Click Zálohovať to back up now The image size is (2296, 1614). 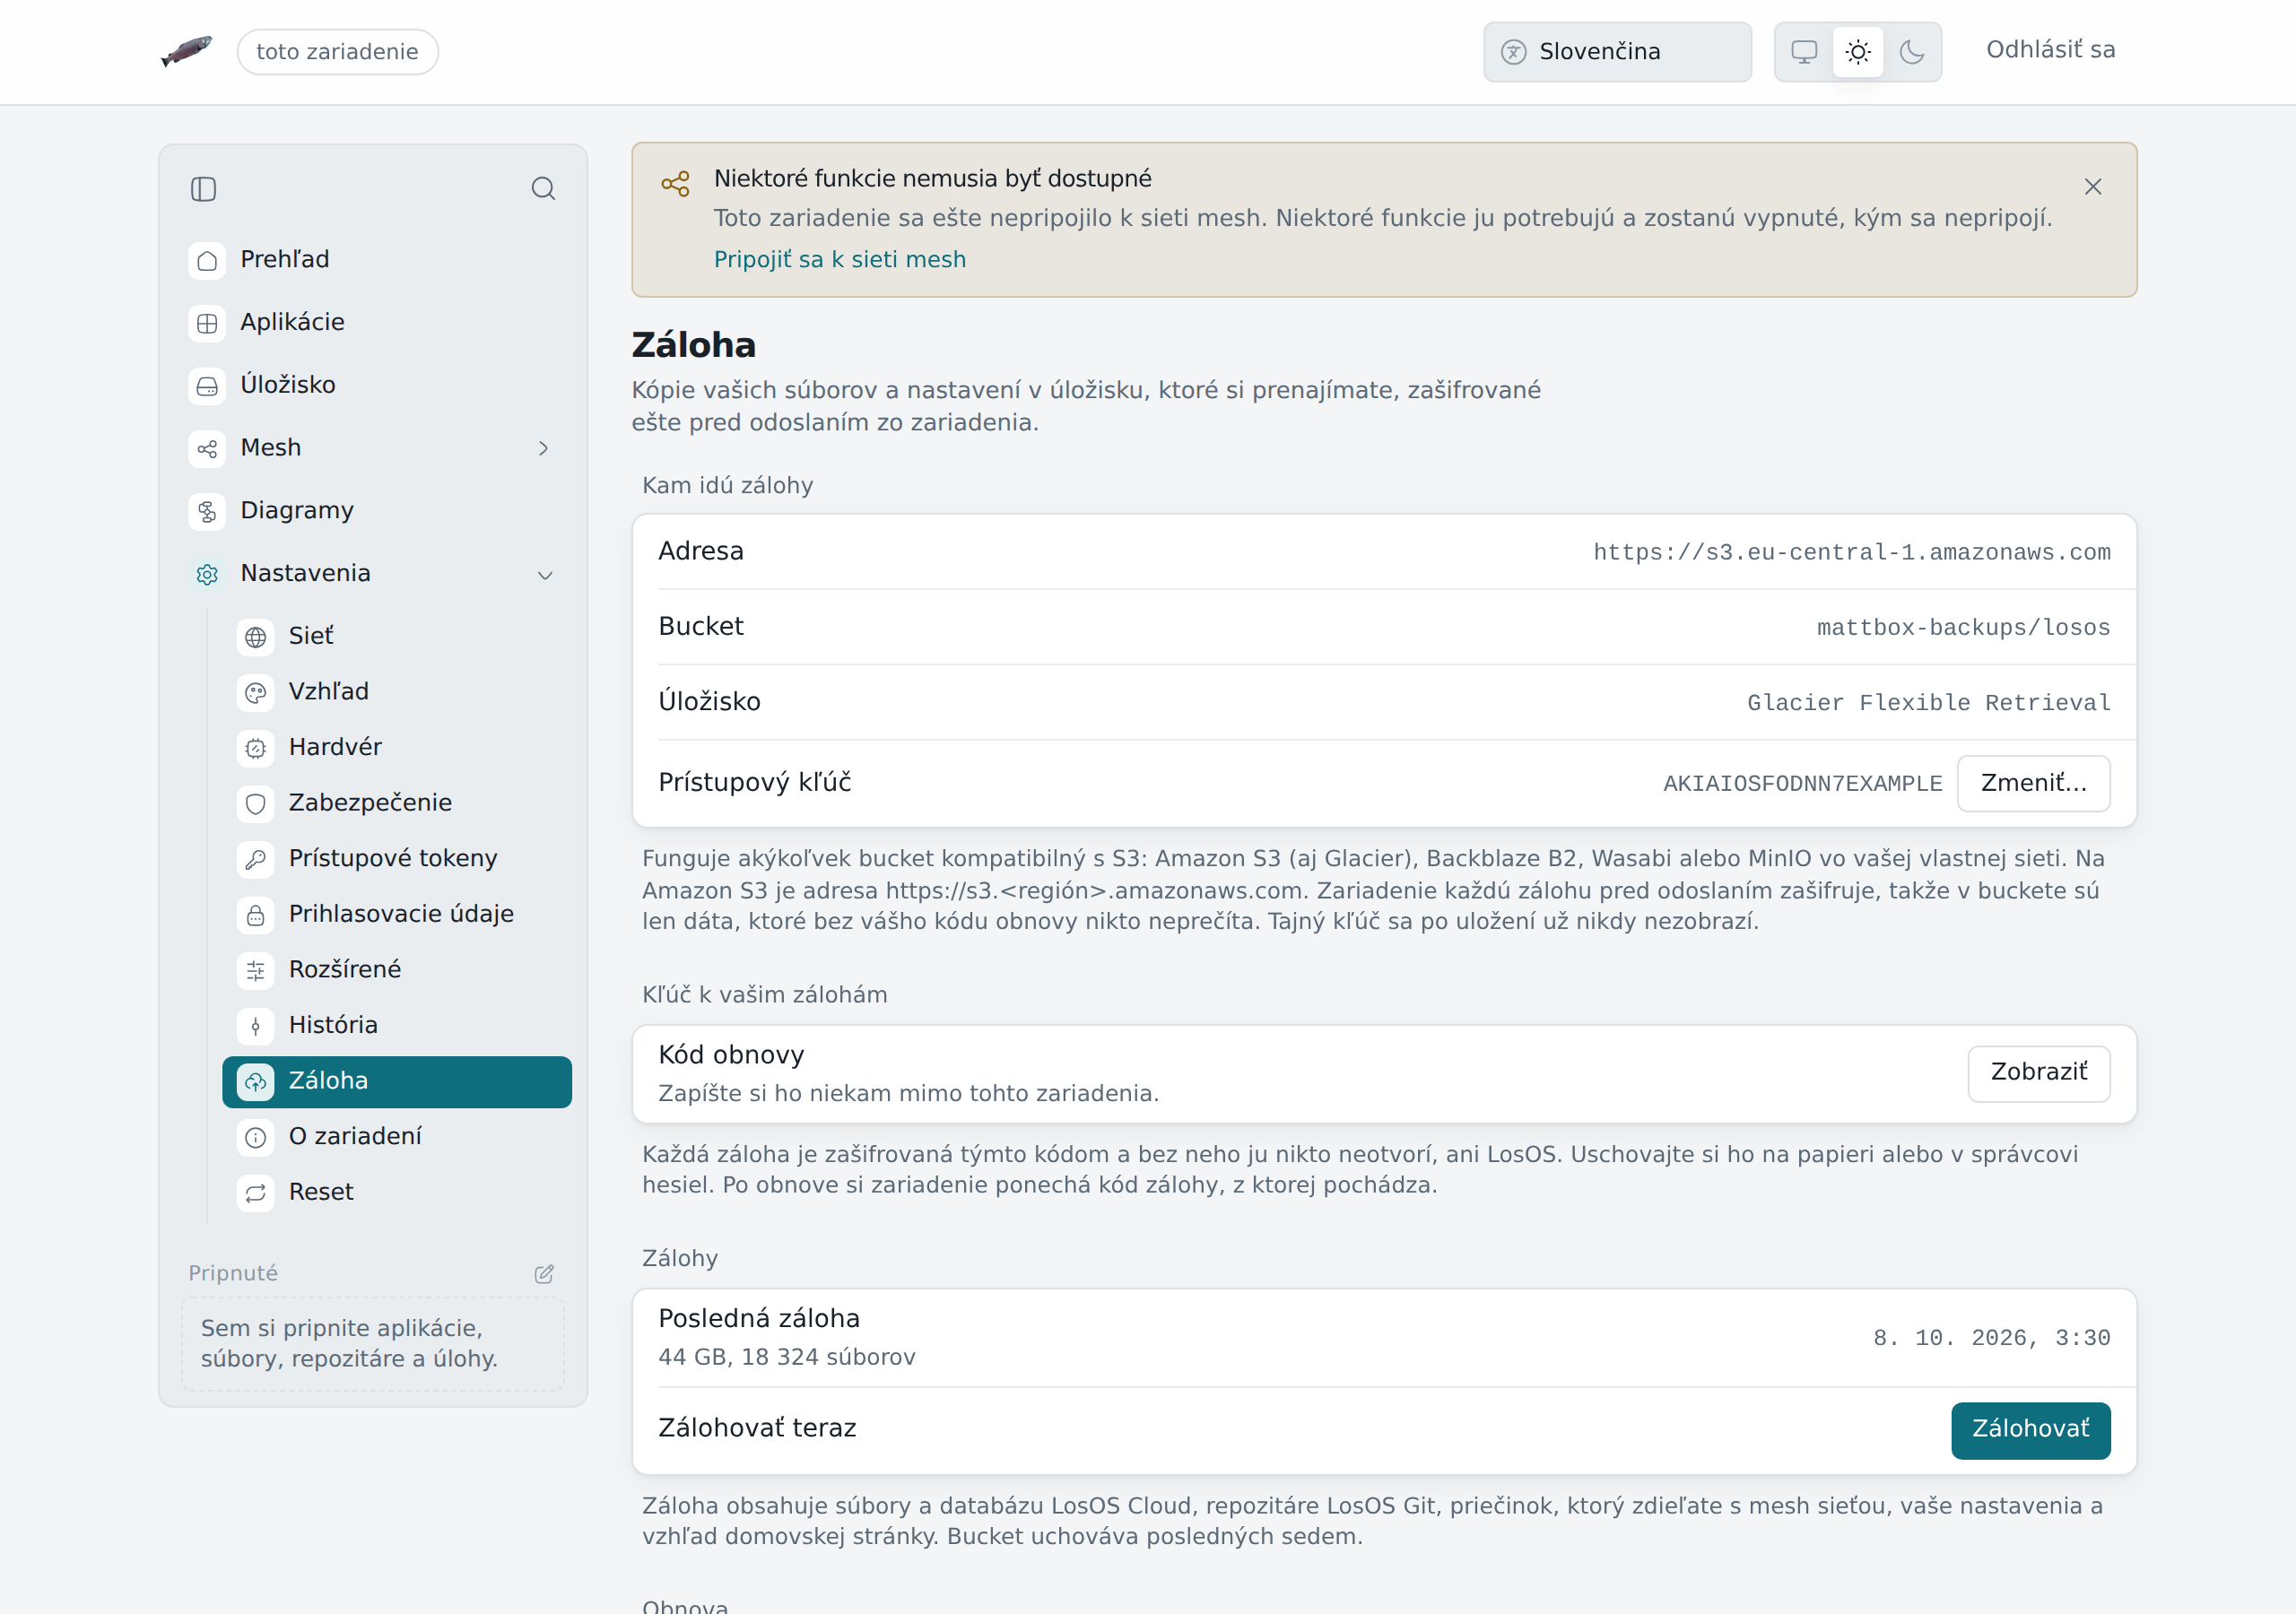2030,1430
